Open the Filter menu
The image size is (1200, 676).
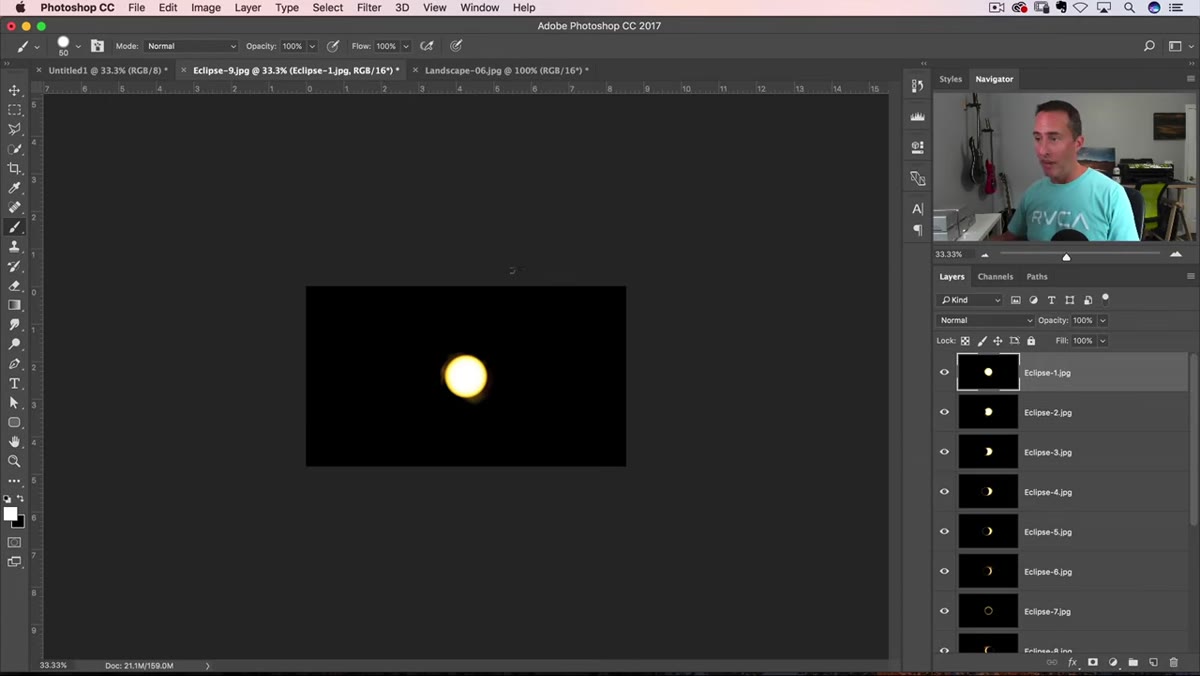tap(369, 7)
